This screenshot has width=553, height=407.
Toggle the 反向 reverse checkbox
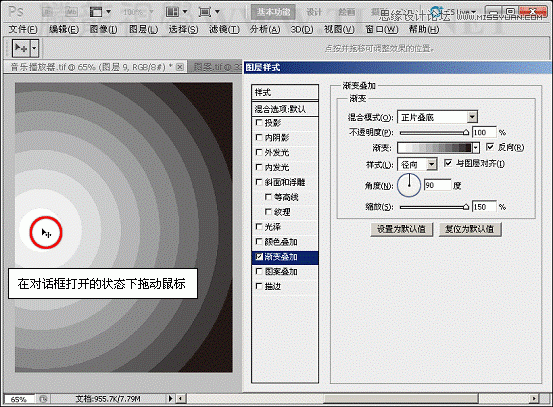tap(490, 146)
